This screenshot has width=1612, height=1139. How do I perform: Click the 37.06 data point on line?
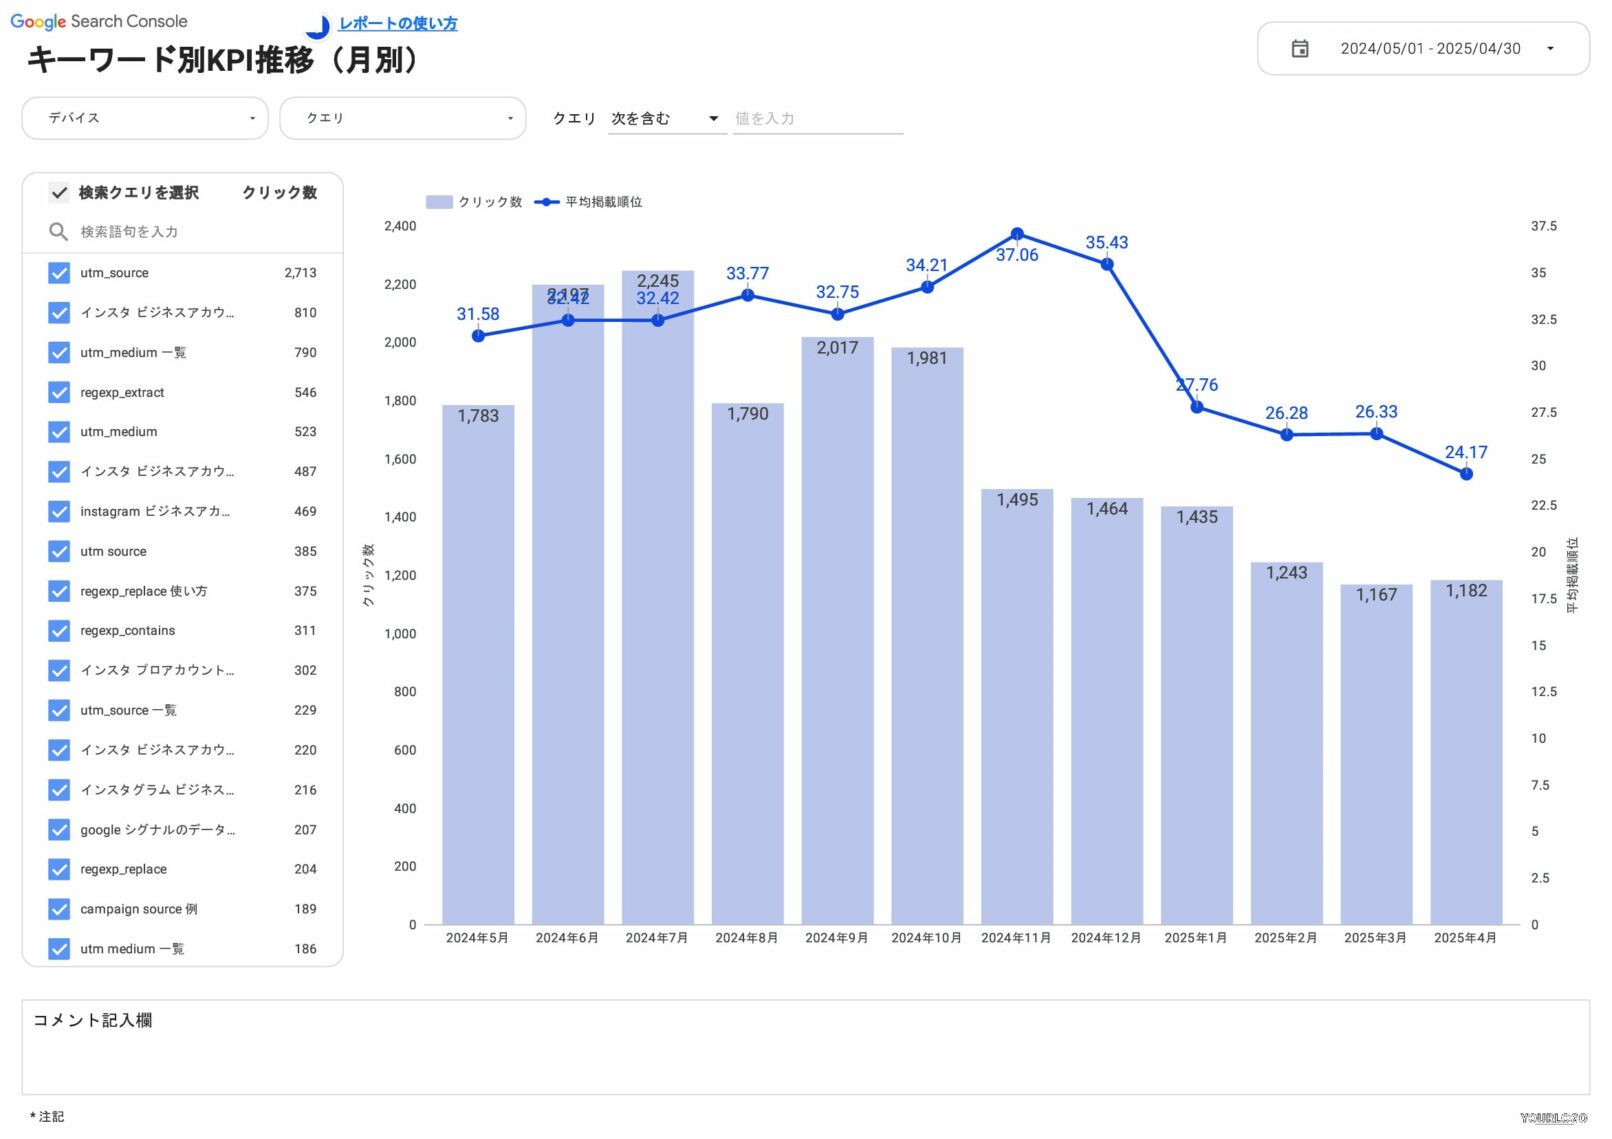tap(1017, 234)
